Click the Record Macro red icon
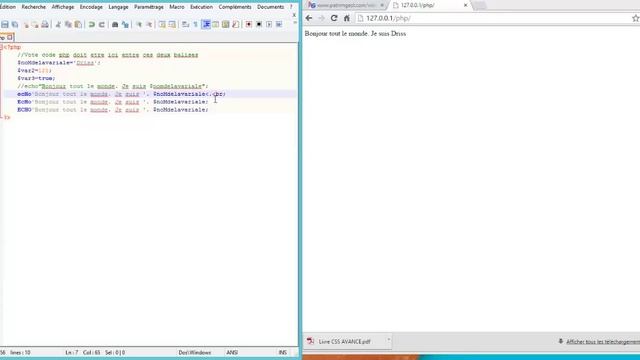The width and height of the screenshot is (640, 360). pos(249,24)
